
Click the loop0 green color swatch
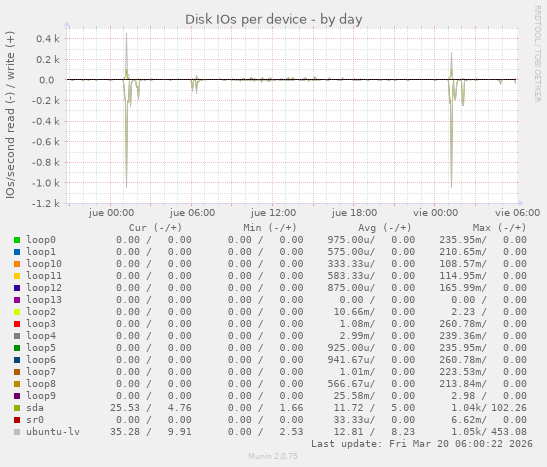(17, 240)
